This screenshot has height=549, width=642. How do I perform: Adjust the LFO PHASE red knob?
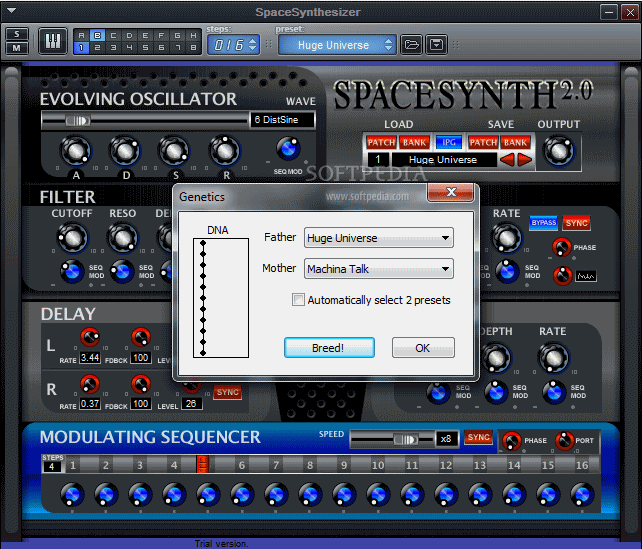[x=561, y=247]
